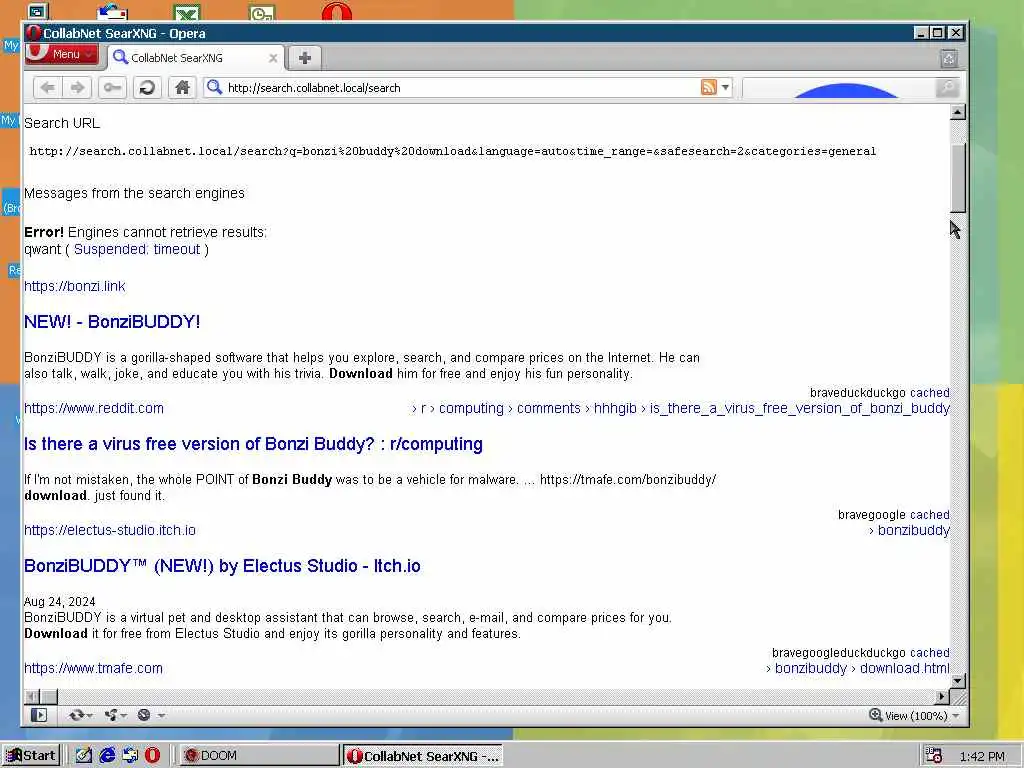Go to the Home page button
1024x768 pixels.
182,88
